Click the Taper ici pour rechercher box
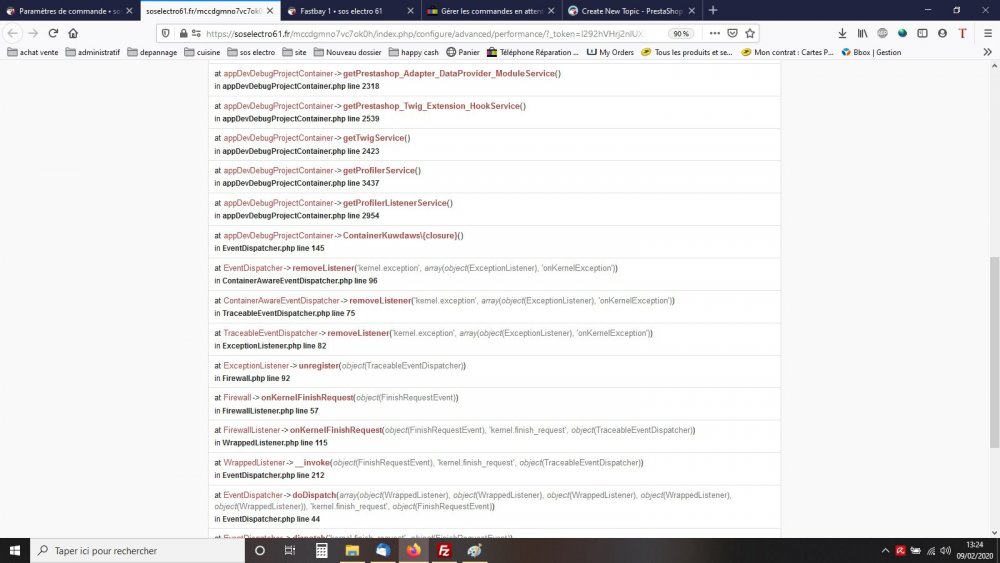The height and width of the screenshot is (563, 1000). [138, 550]
